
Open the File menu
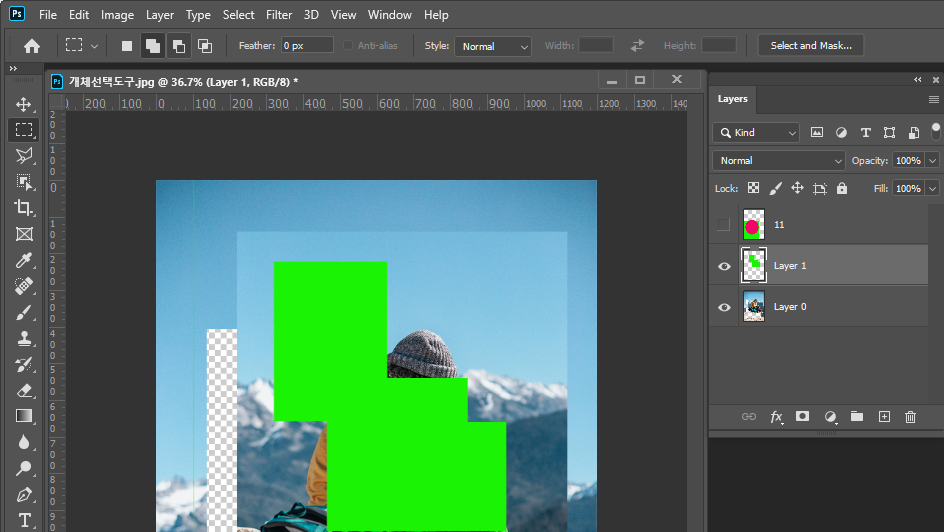pos(48,15)
